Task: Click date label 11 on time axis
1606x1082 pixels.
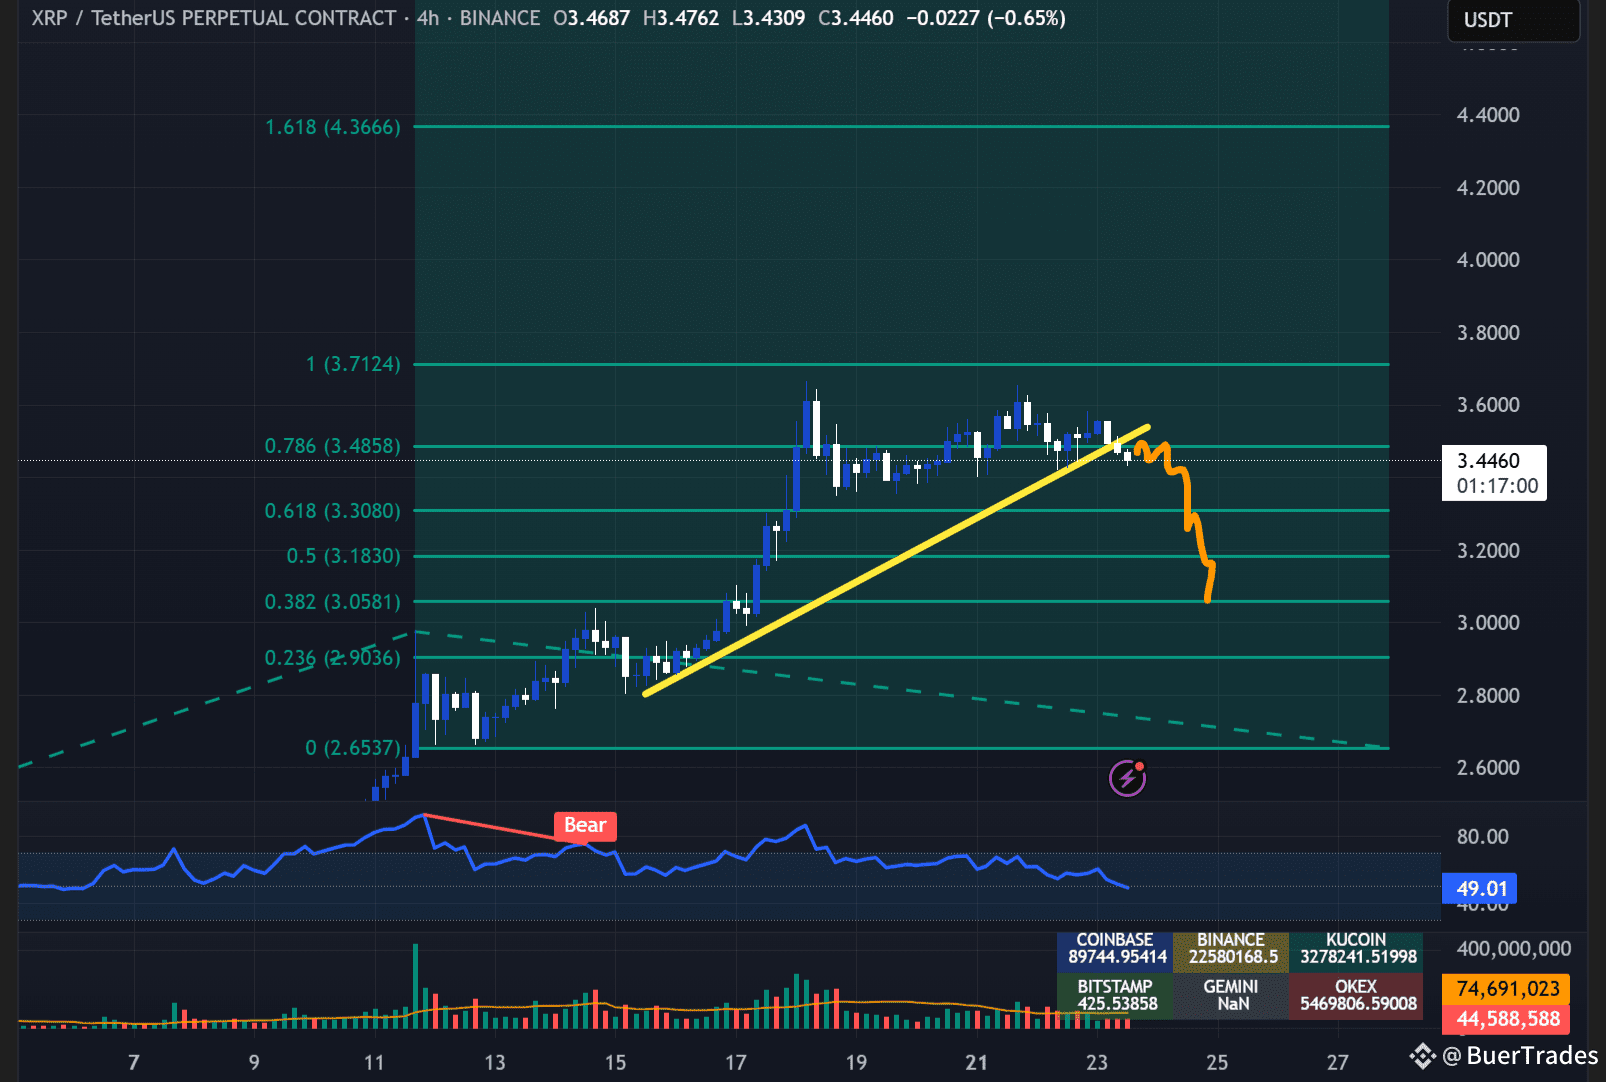Action: (x=374, y=1062)
